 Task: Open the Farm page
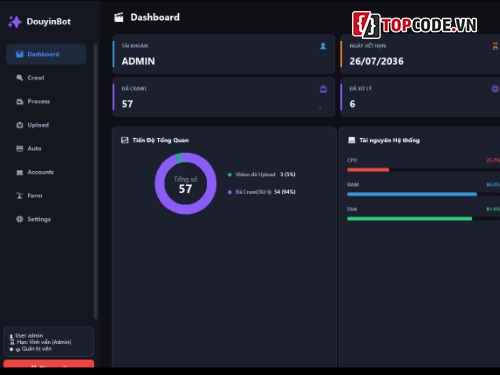point(46,196)
